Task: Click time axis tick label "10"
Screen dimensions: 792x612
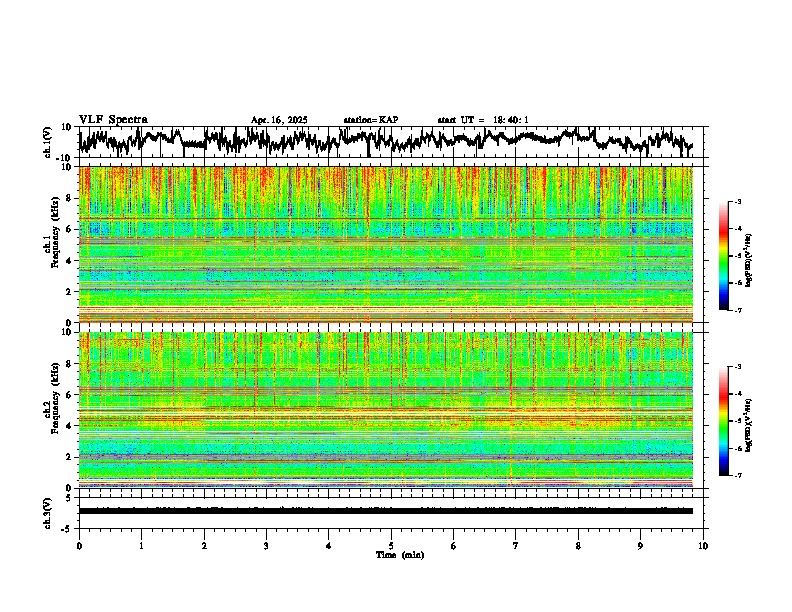Action: tap(703, 546)
